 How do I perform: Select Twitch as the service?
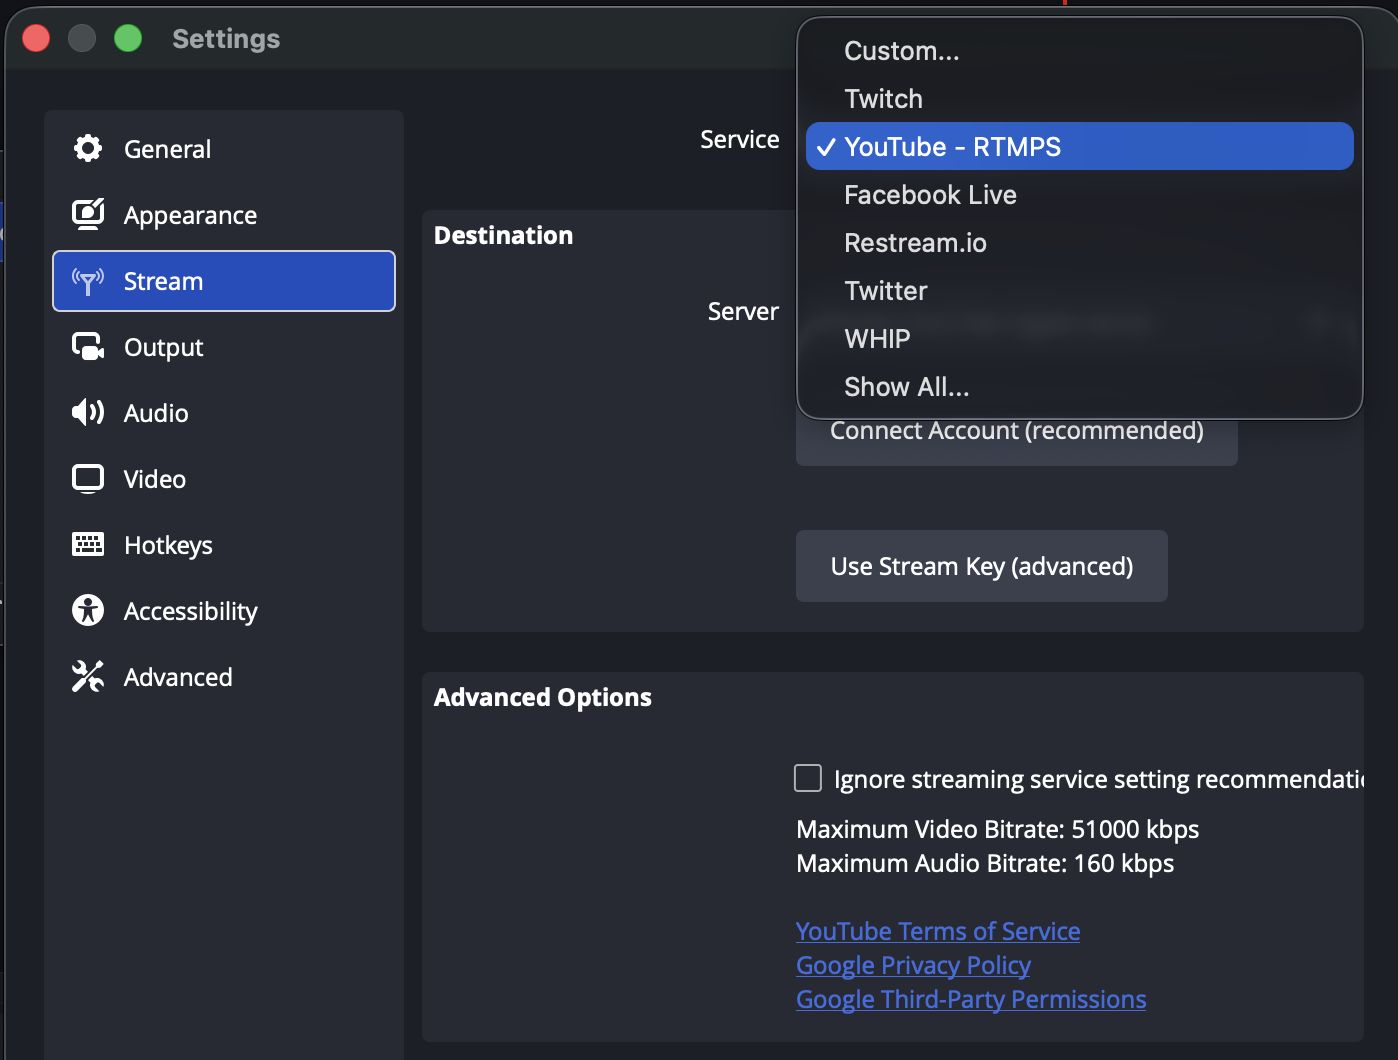click(x=1079, y=99)
